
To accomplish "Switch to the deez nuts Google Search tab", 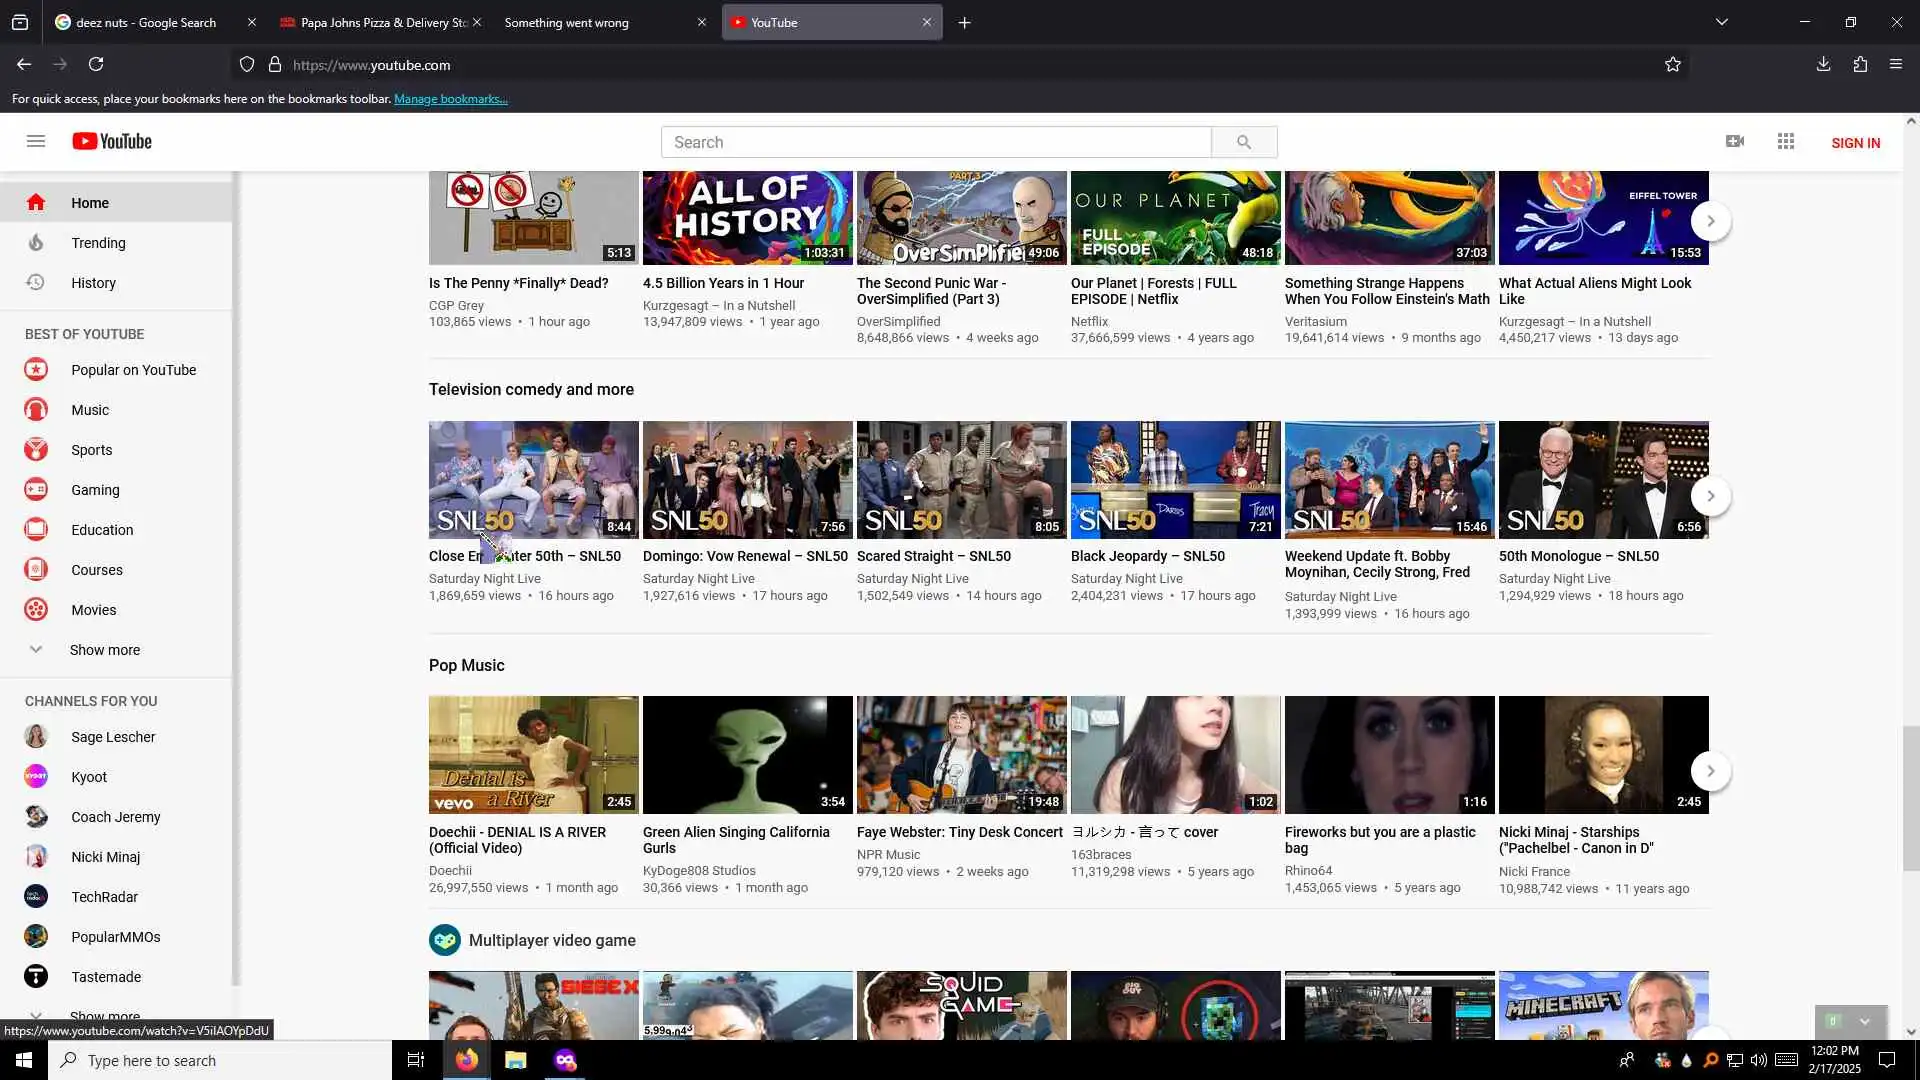I will click(x=146, y=22).
